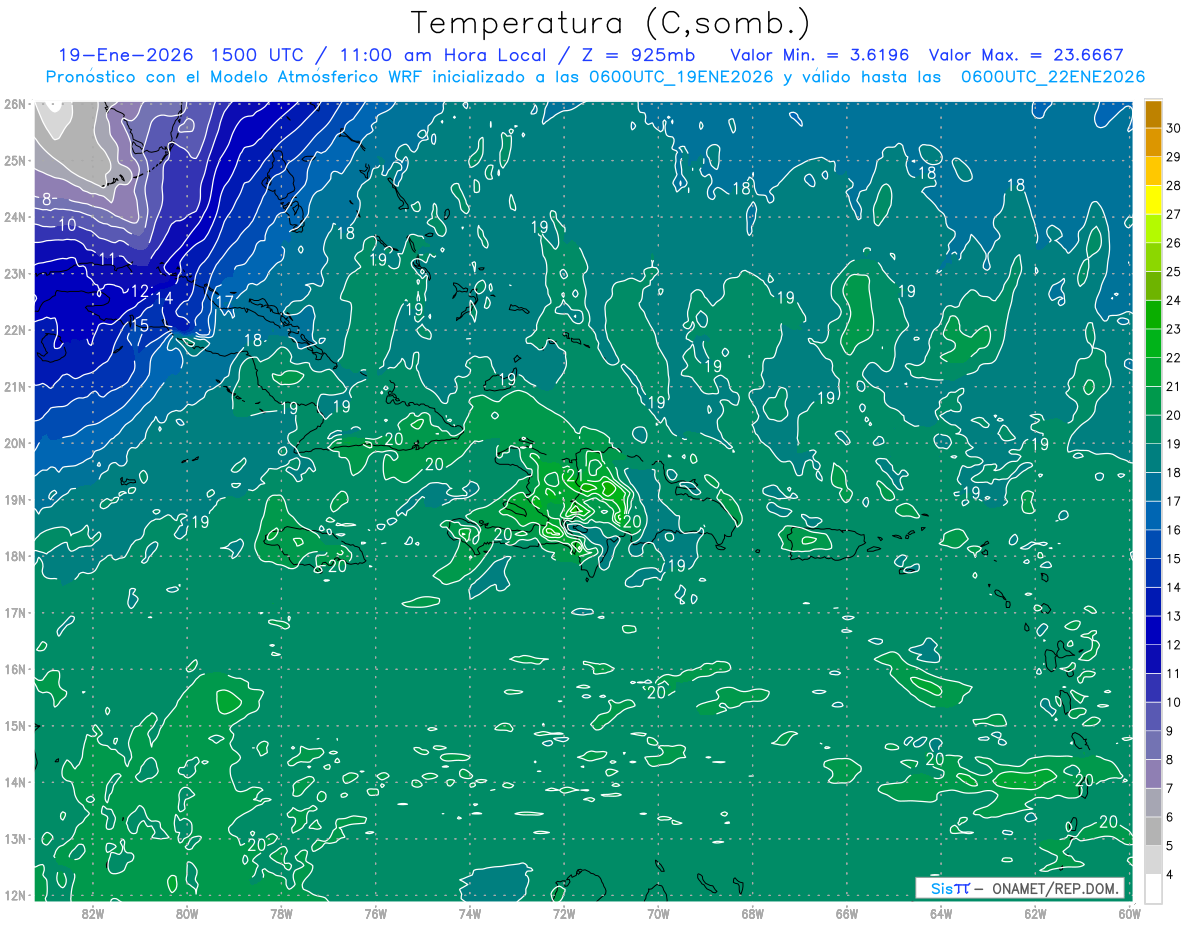Image resolution: width=1200 pixels, height=927 pixels.
Task: Click the '24N' latitude axis label
Action: pyautogui.click(x=14, y=217)
